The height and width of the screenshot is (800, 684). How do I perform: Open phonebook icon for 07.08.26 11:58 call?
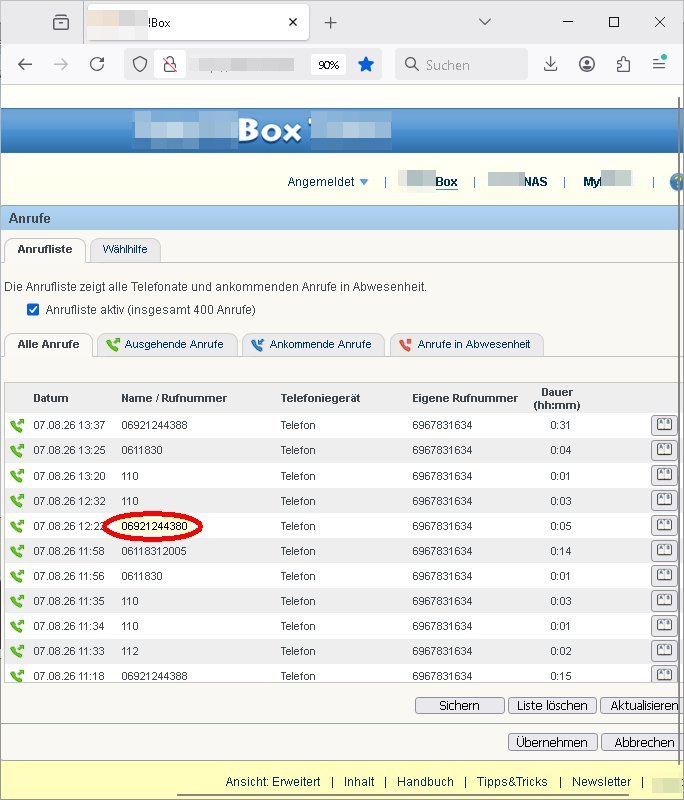[664, 551]
